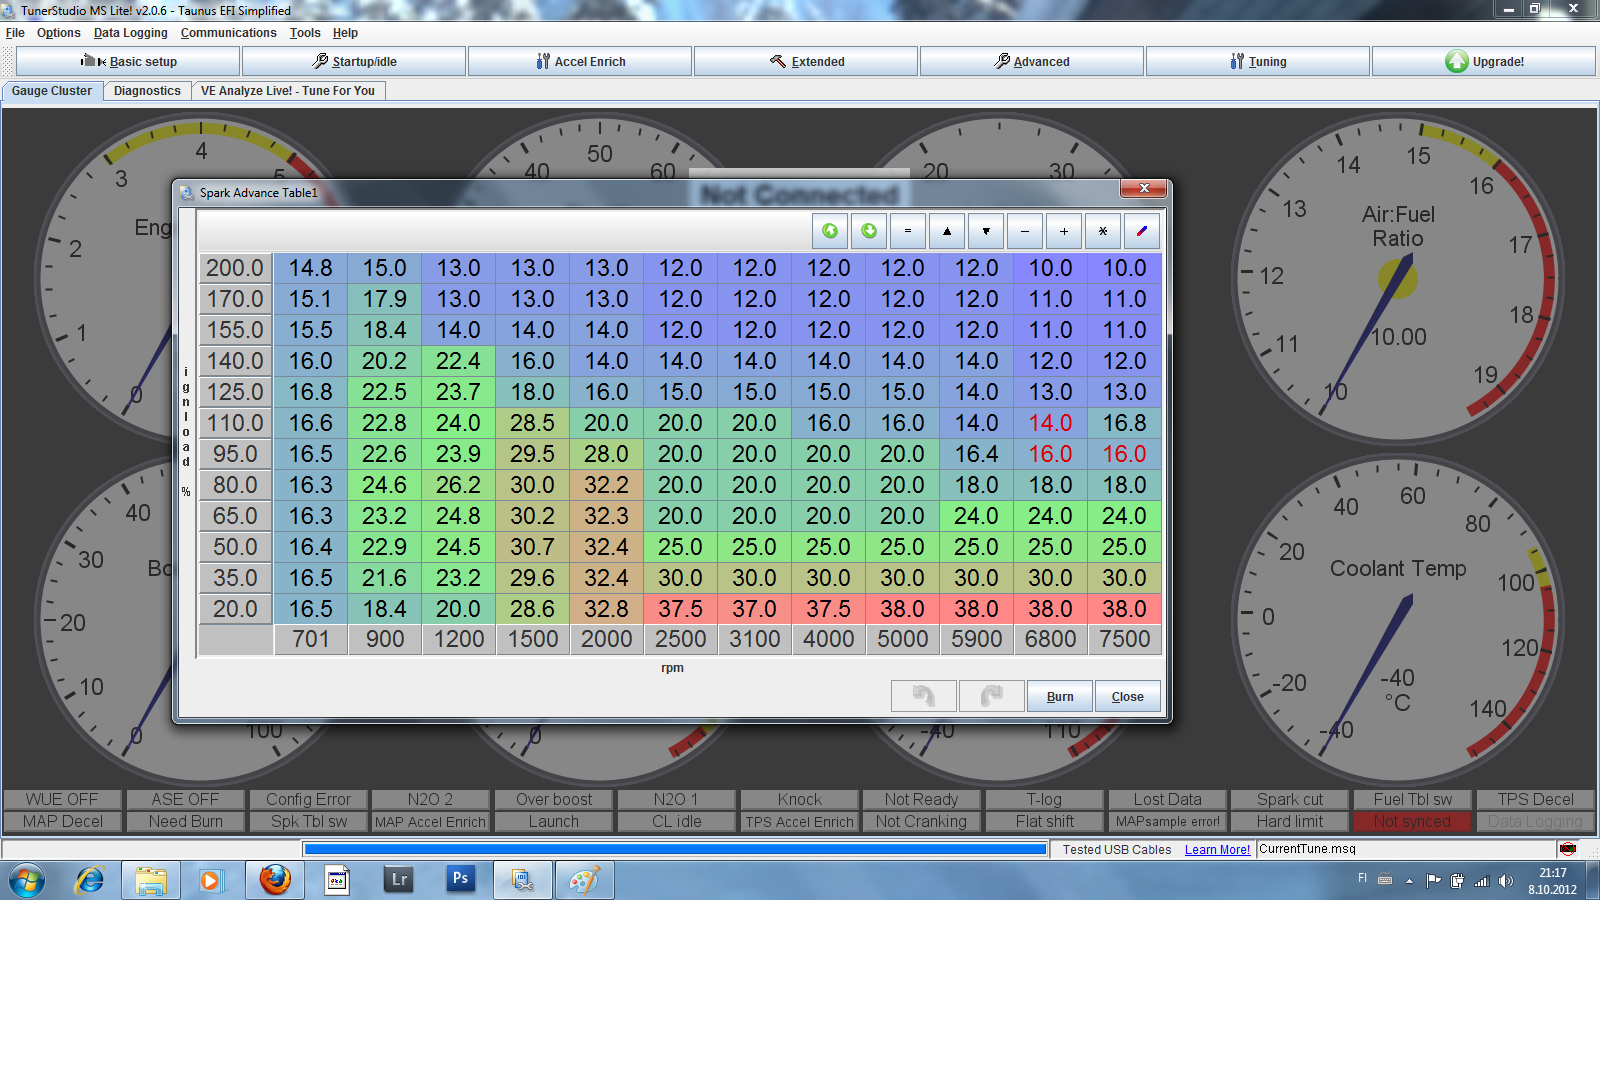Click the Burn button
This screenshot has height=1080, width=1600.
pyautogui.click(x=1060, y=697)
